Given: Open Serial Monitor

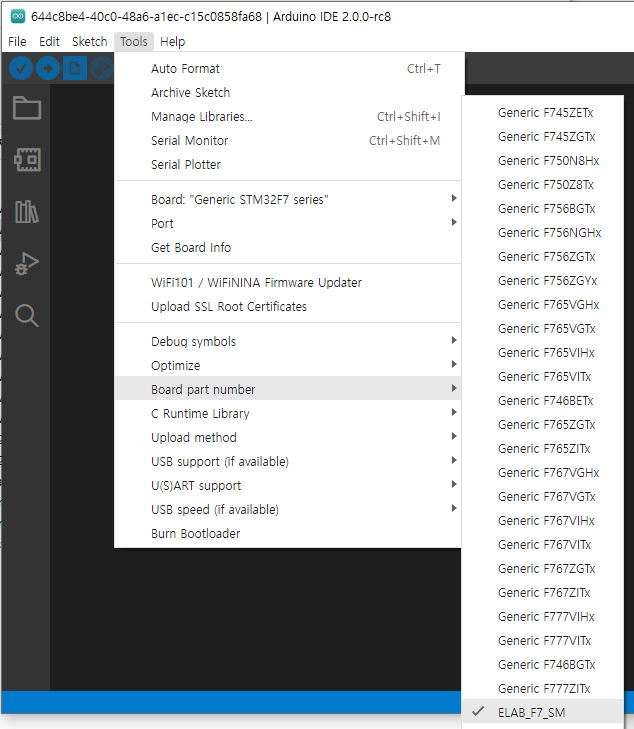Looking at the screenshot, I should point(288,140).
